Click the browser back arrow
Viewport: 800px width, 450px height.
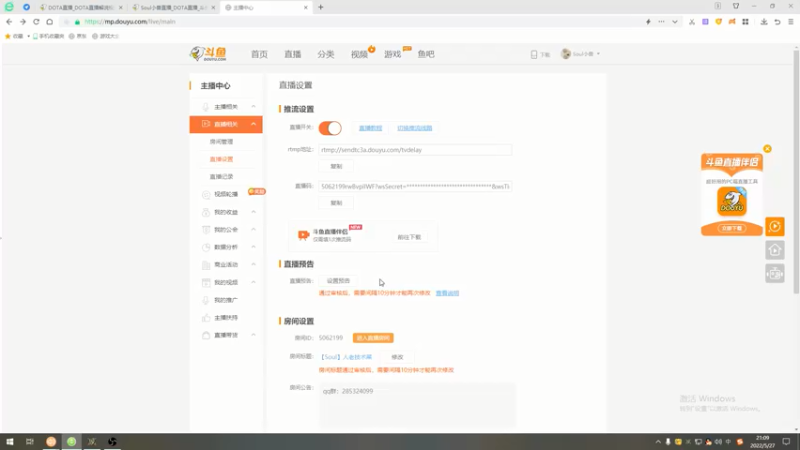coord(9,22)
